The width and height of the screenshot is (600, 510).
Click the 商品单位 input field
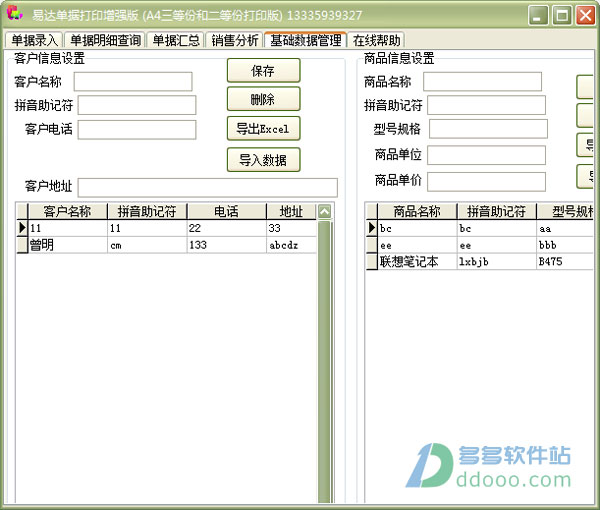(486, 155)
